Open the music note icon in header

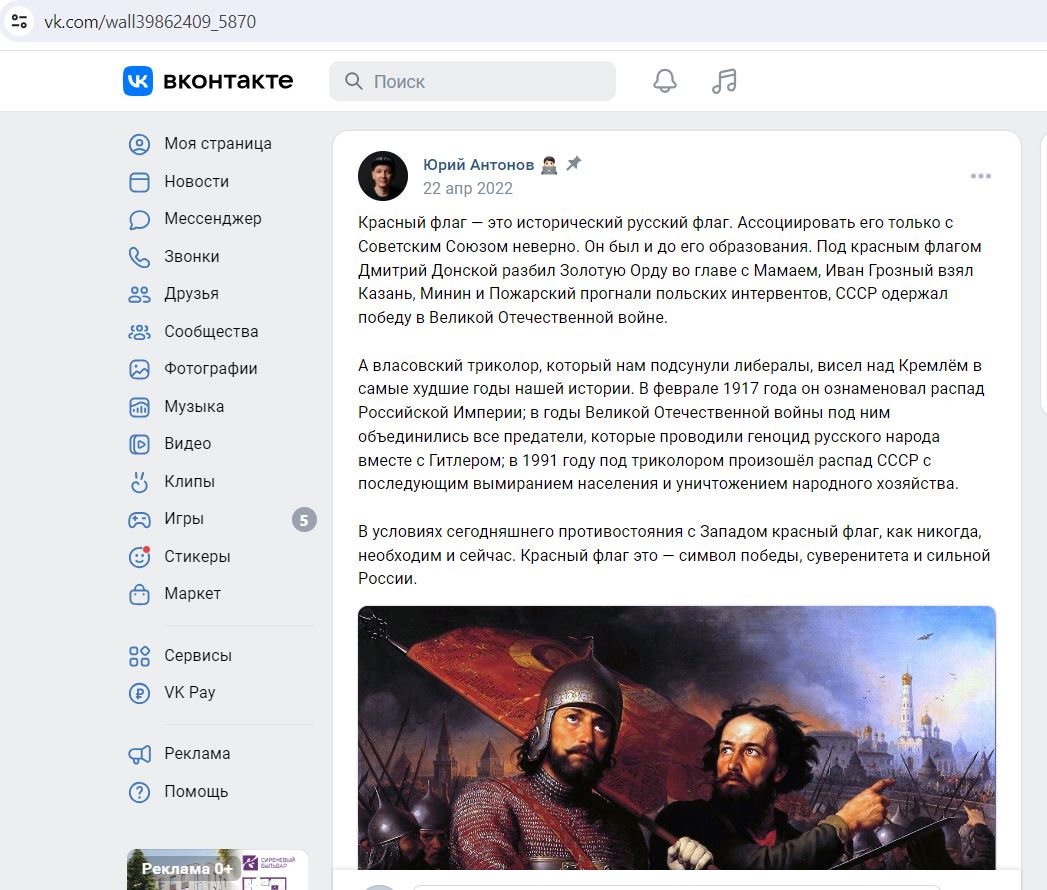724,81
